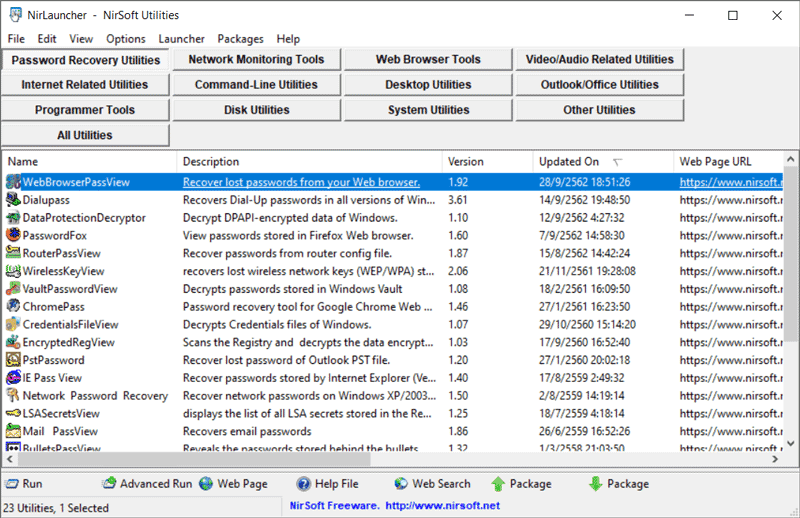Click the RouterPassView icon
This screenshot has width=800, height=518.
point(13,253)
